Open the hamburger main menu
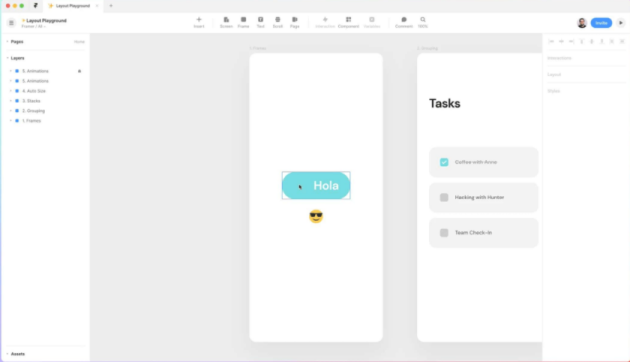This screenshot has height=362, width=630. (x=11, y=23)
